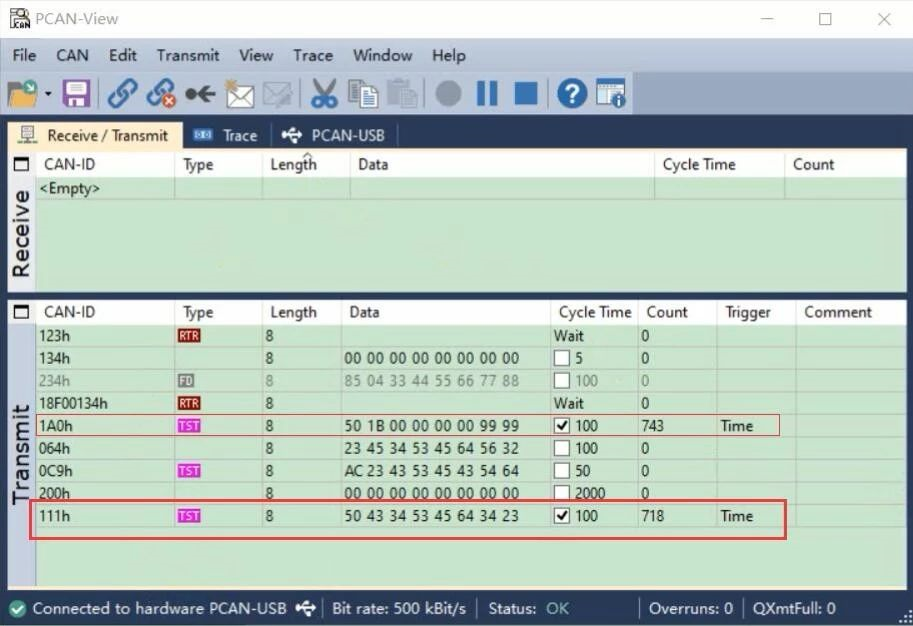Click the green connection status check icon
This screenshot has width=913, height=626.
tap(17, 609)
